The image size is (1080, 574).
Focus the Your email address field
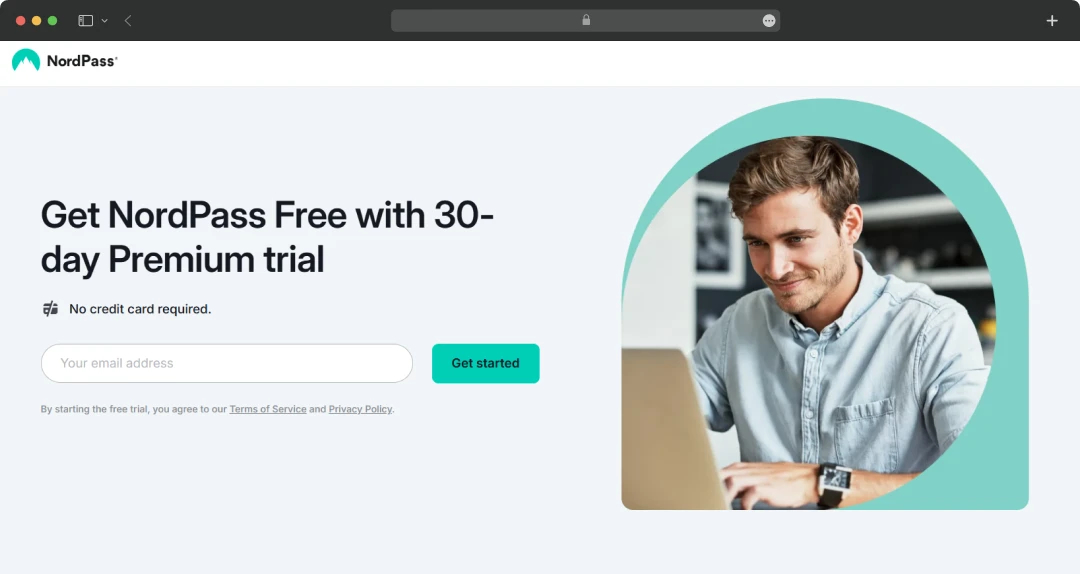point(227,363)
